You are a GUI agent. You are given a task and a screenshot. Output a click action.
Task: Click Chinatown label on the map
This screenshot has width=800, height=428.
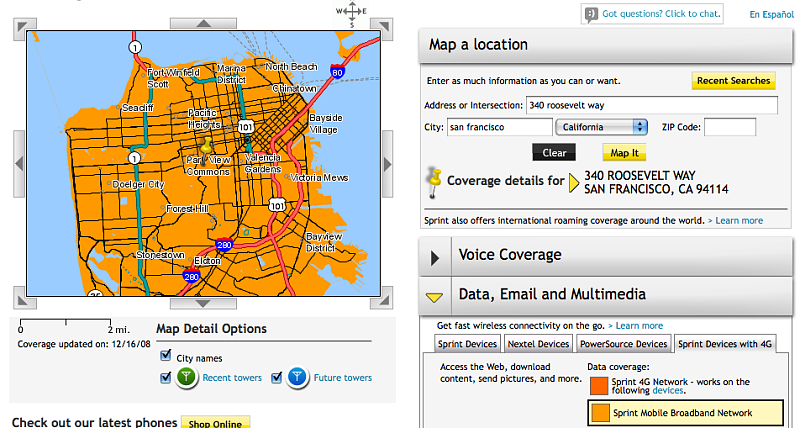pos(294,88)
